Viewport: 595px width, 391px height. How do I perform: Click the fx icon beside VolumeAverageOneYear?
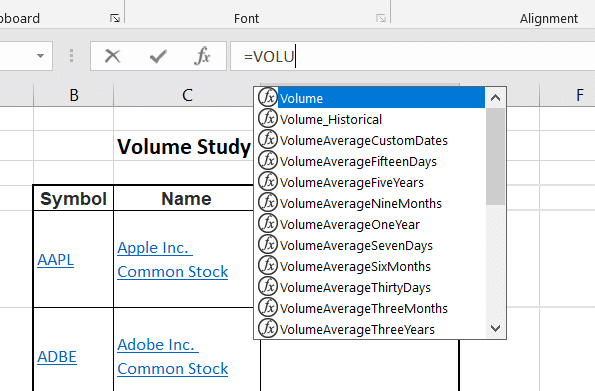pyautogui.click(x=268, y=223)
